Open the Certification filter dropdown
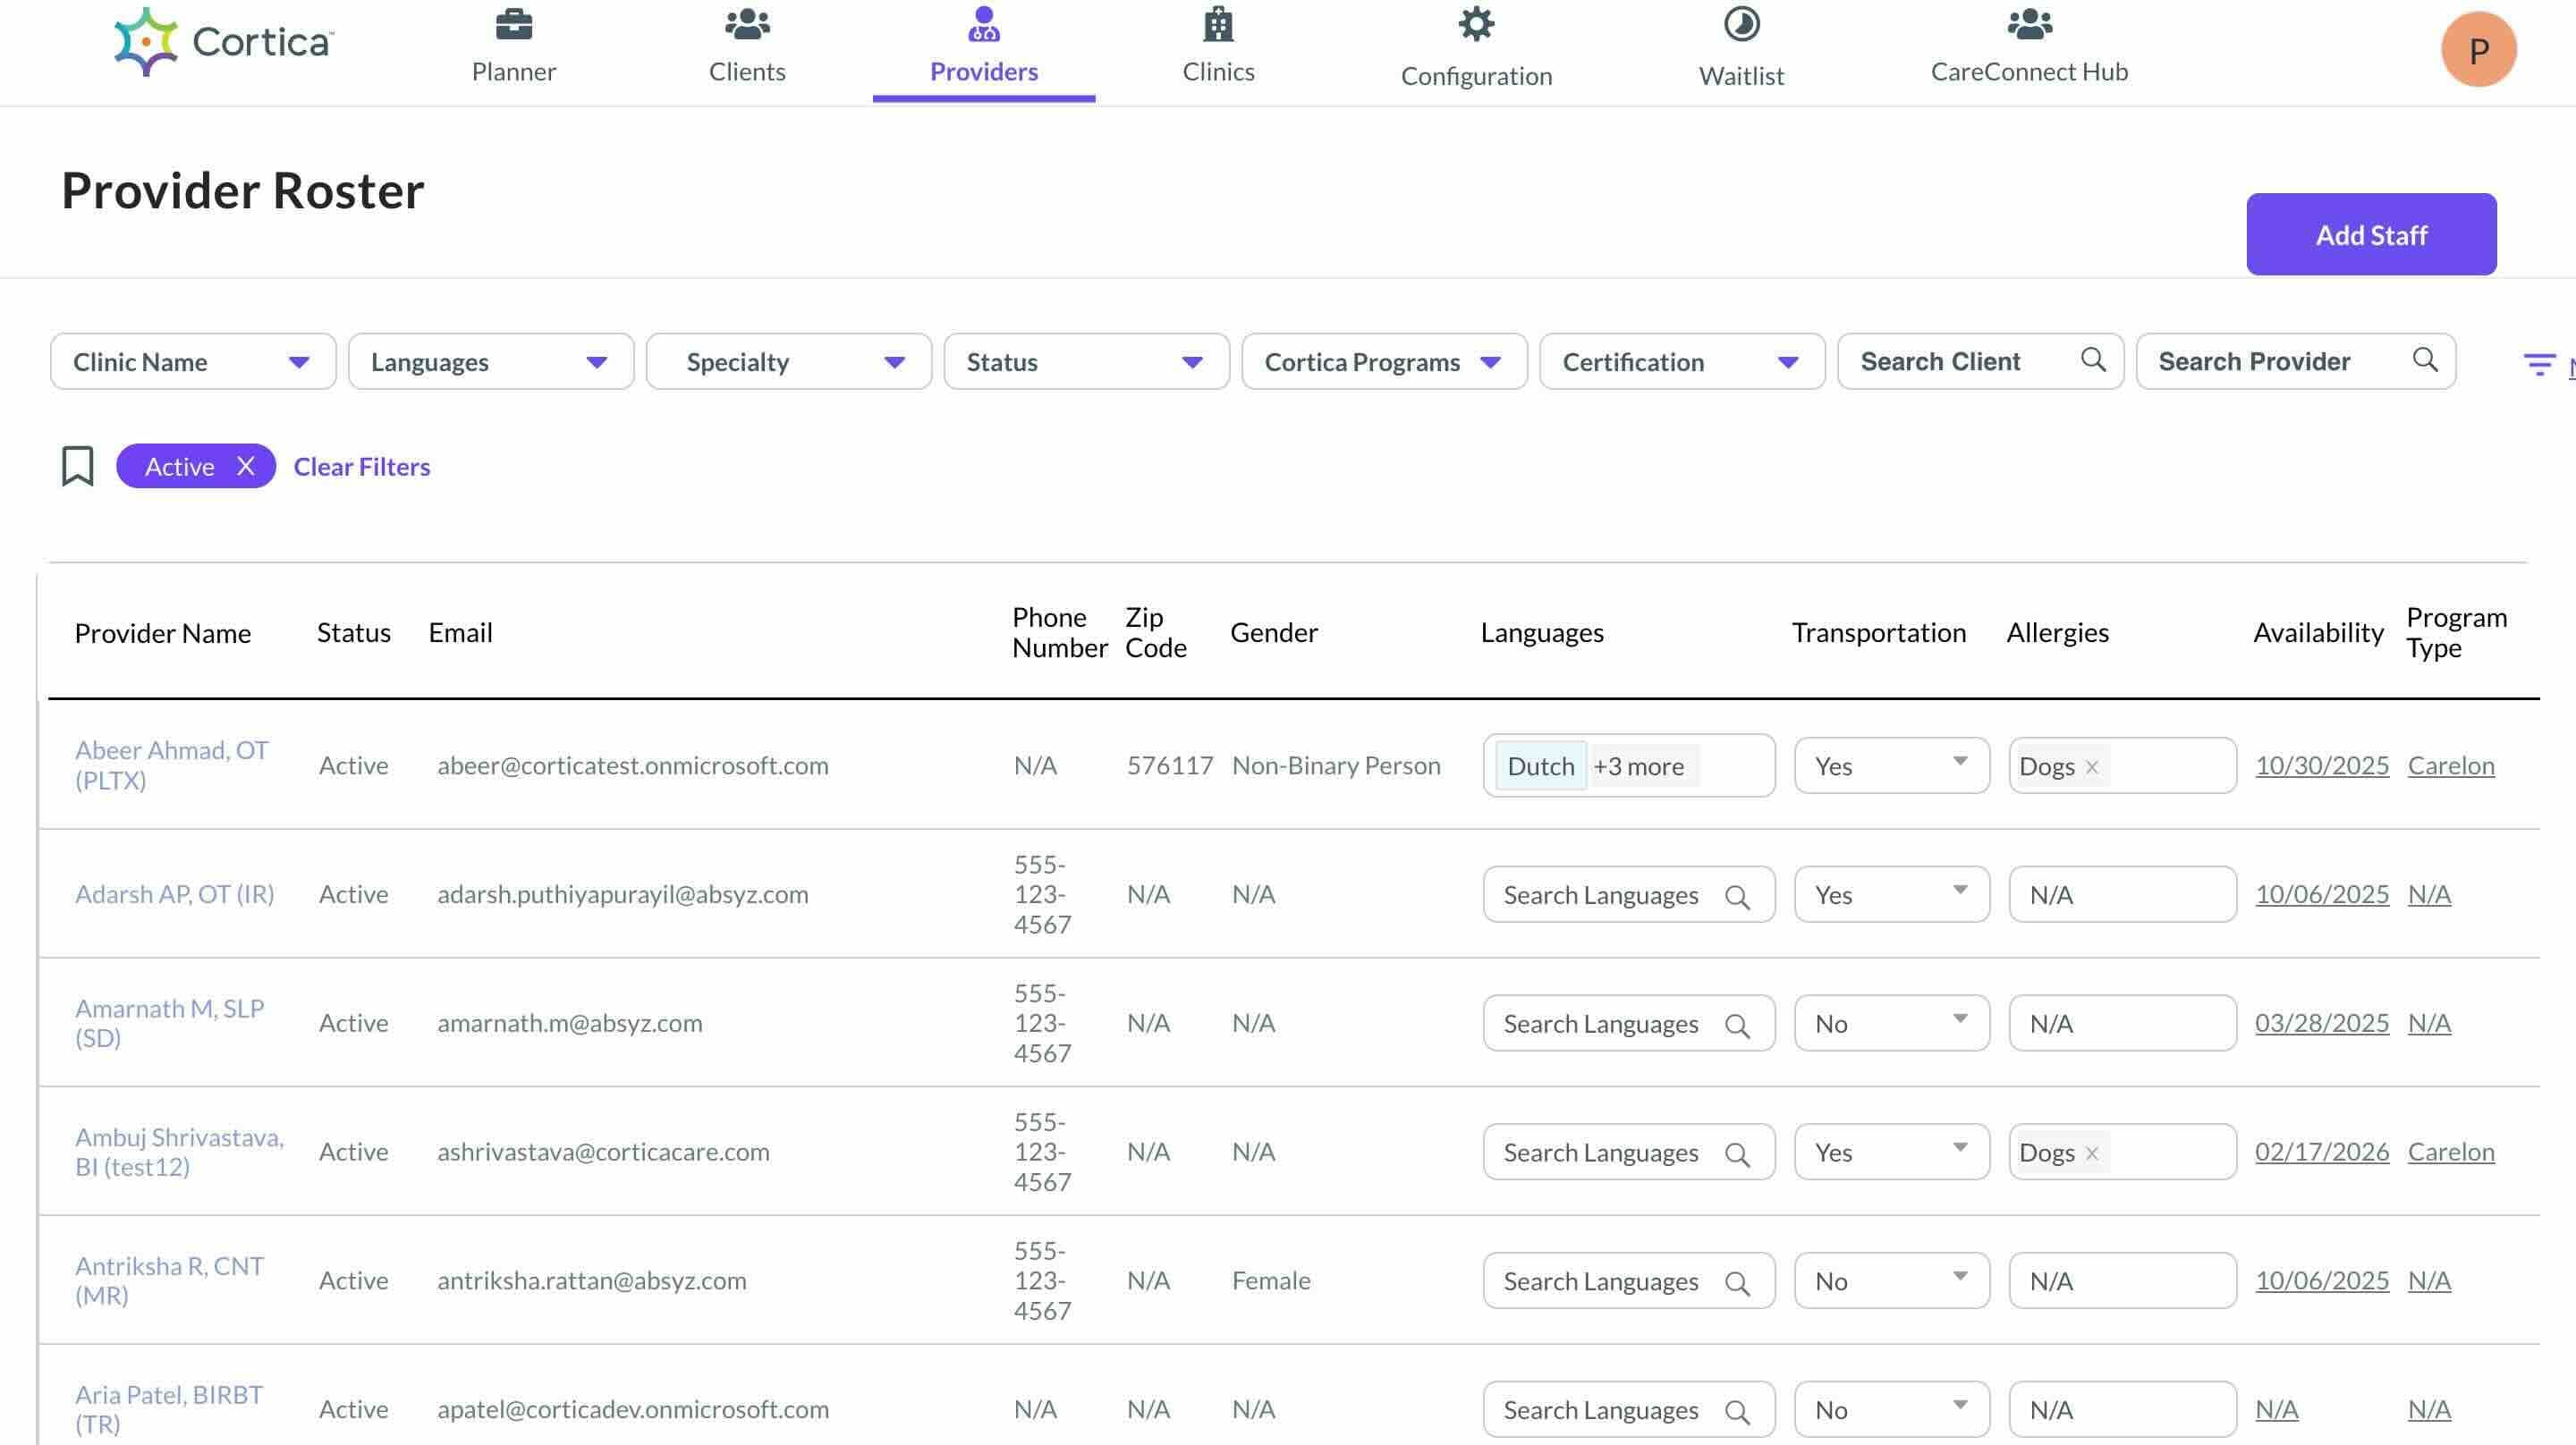2576x1445 pixels. tap(1683, 361)
